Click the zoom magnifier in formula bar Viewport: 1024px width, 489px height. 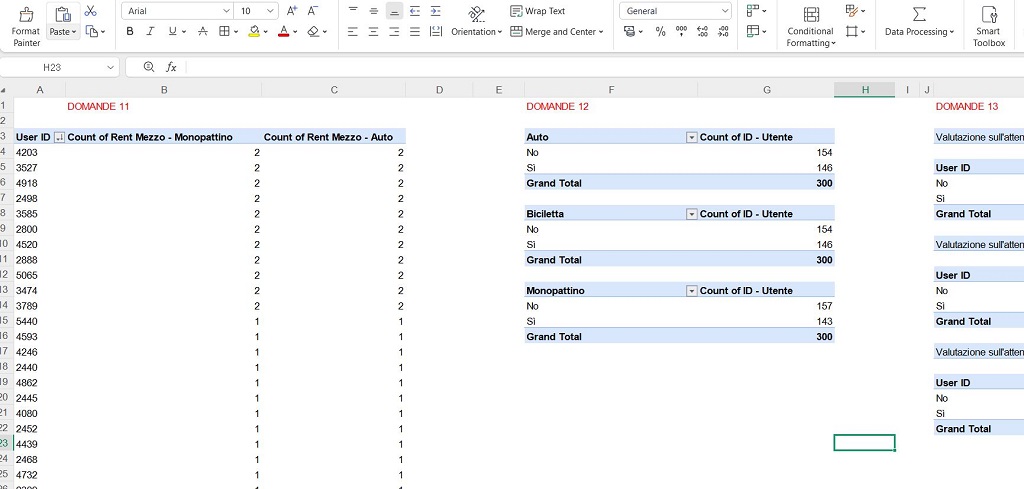149,67
